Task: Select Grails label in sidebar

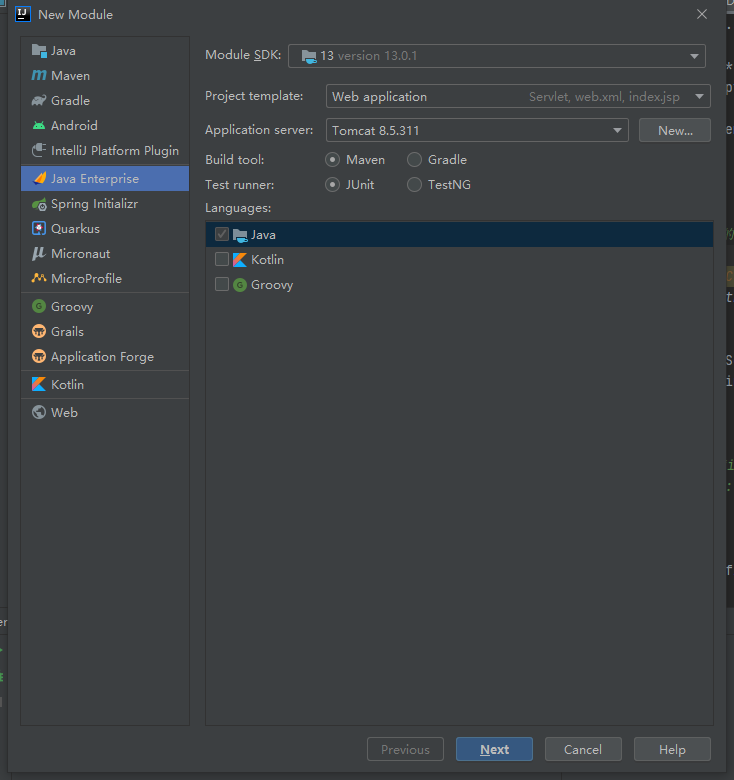Action: tap(68, 331)
